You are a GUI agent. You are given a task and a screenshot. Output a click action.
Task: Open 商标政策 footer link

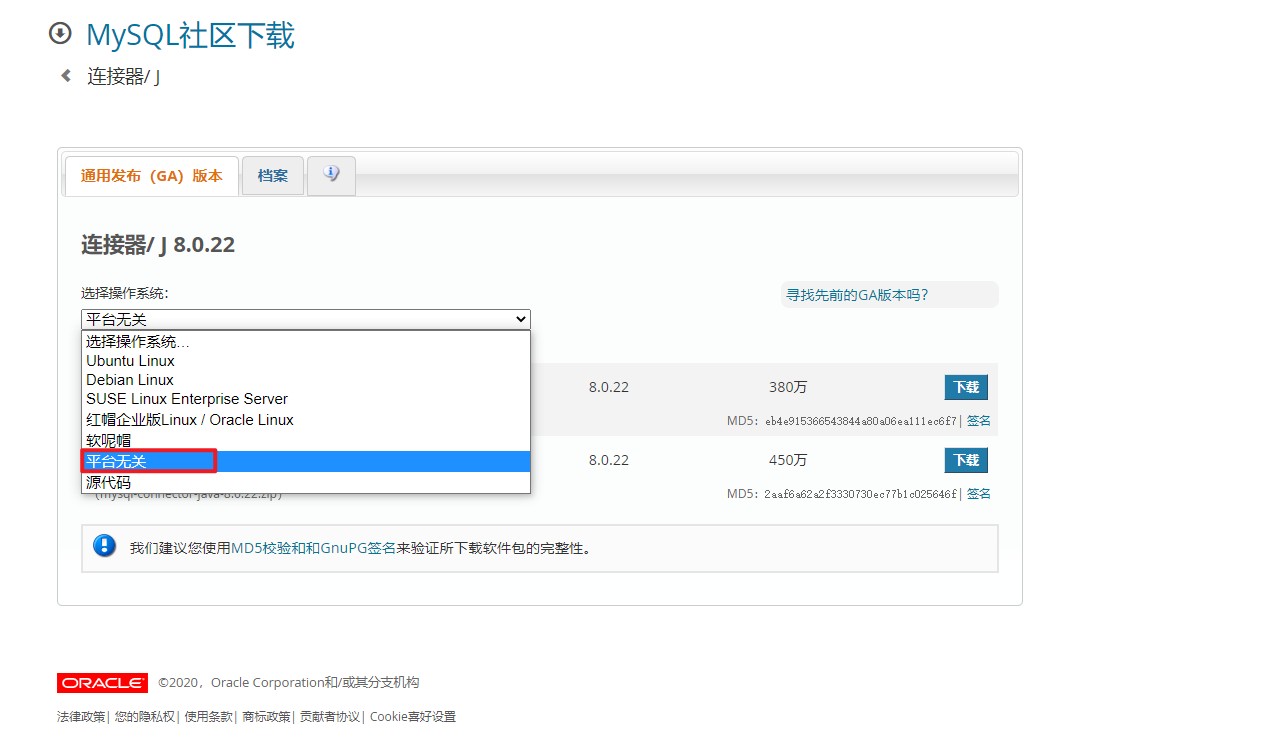pos(266,717)
